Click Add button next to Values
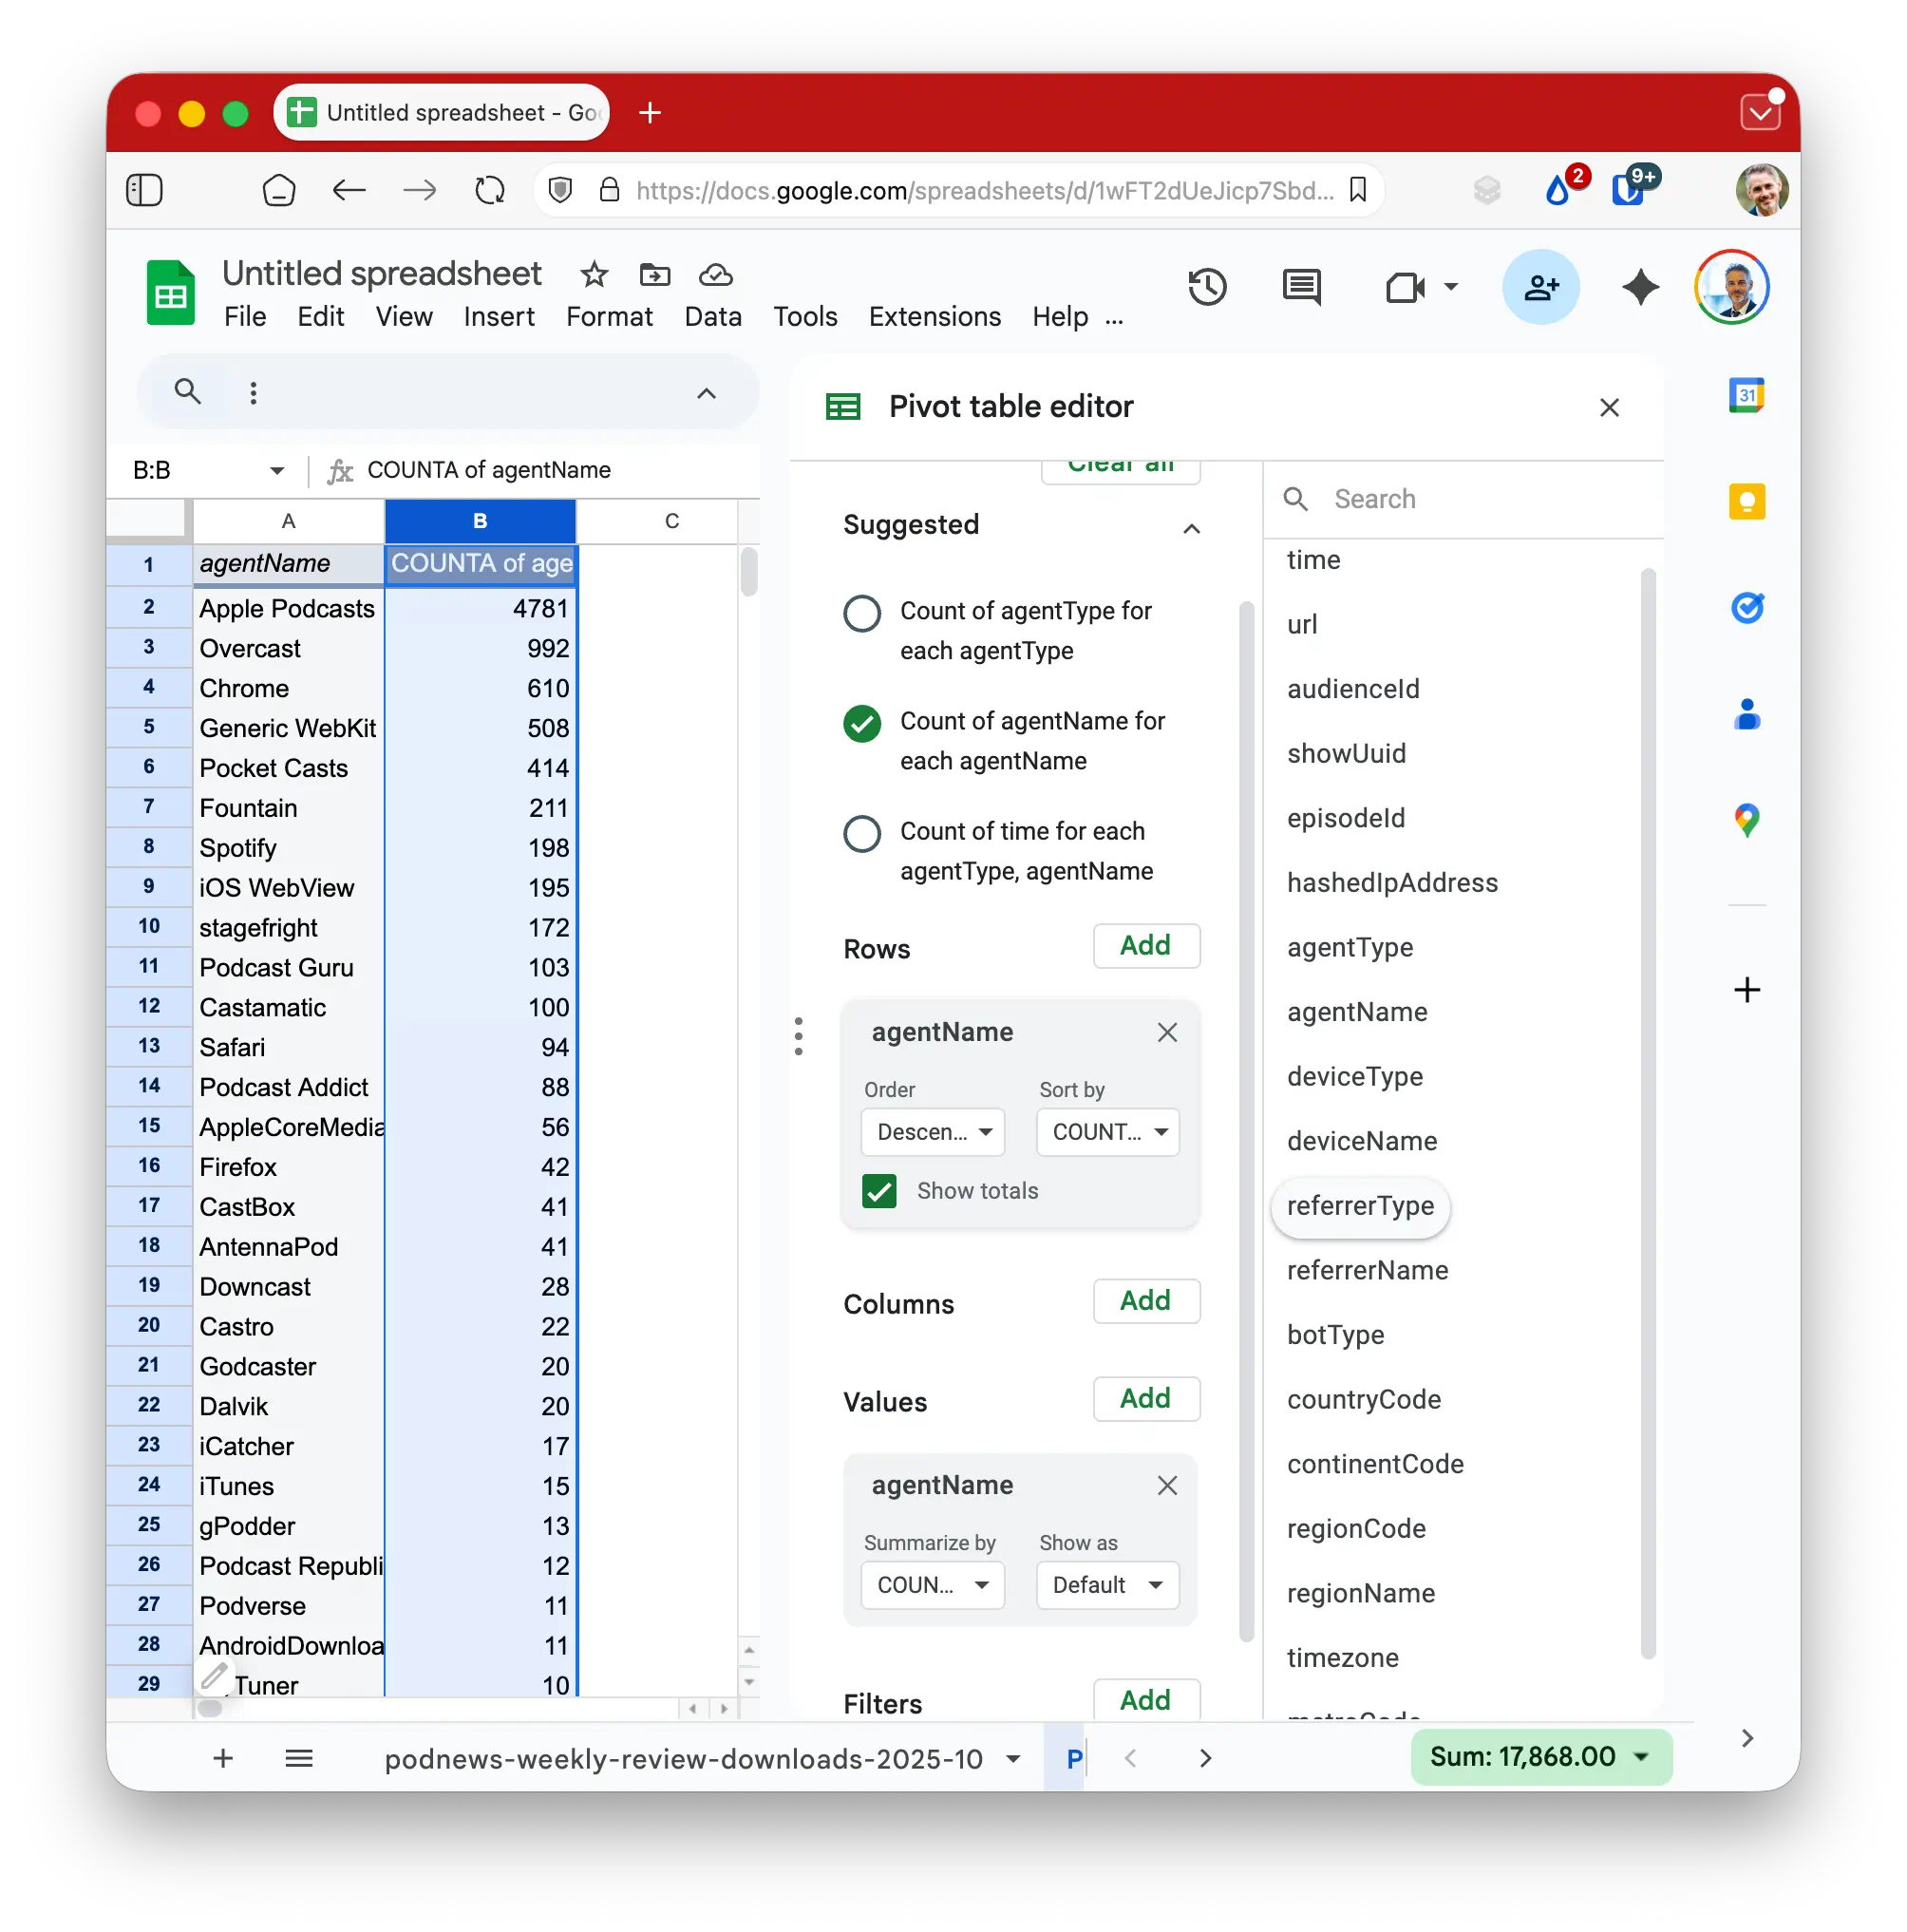1907x1932 pixels. [x=1145, y=1399]
